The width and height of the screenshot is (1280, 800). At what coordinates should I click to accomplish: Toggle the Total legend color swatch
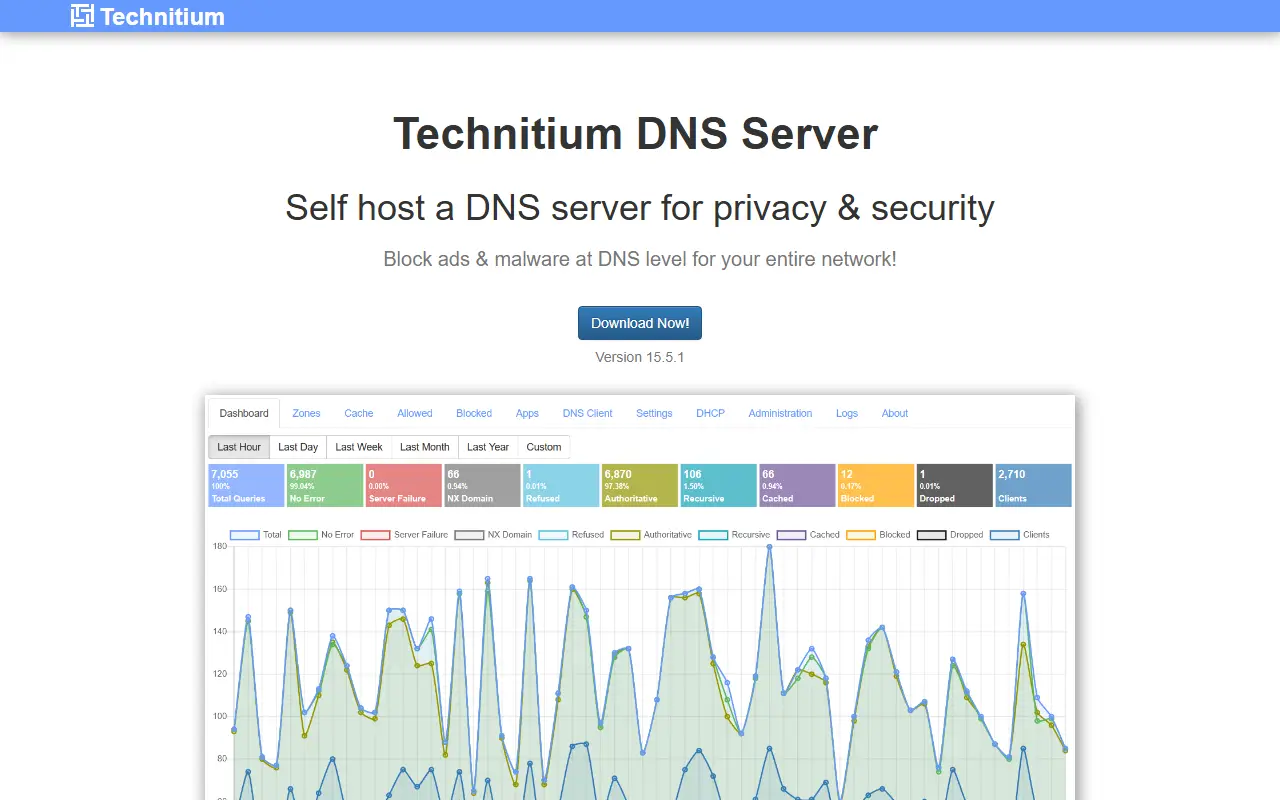click(245, 535)
